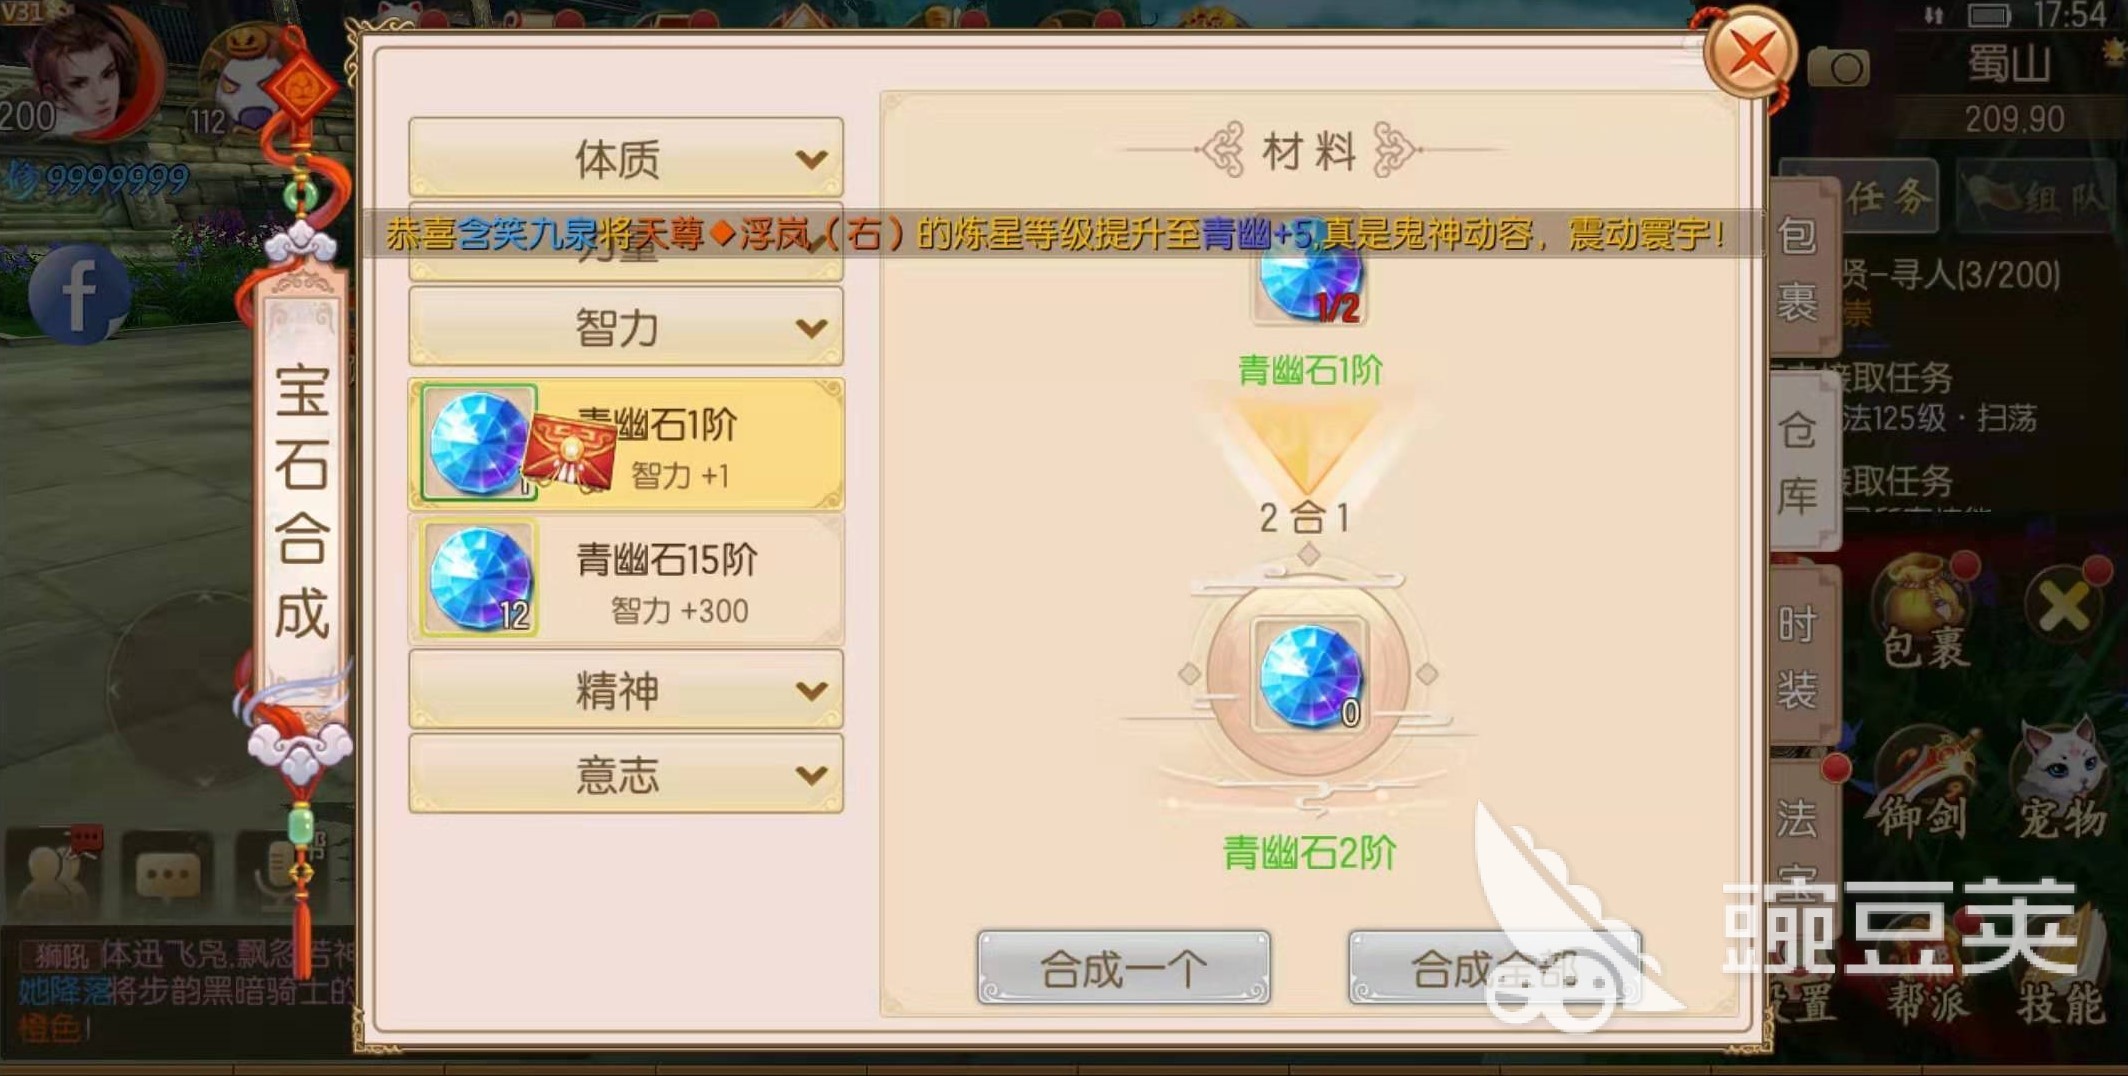Click the result 青幽石2阶 gem slot
Viewport: 2128px width, 1076px height.
[x=1309, y=676]
